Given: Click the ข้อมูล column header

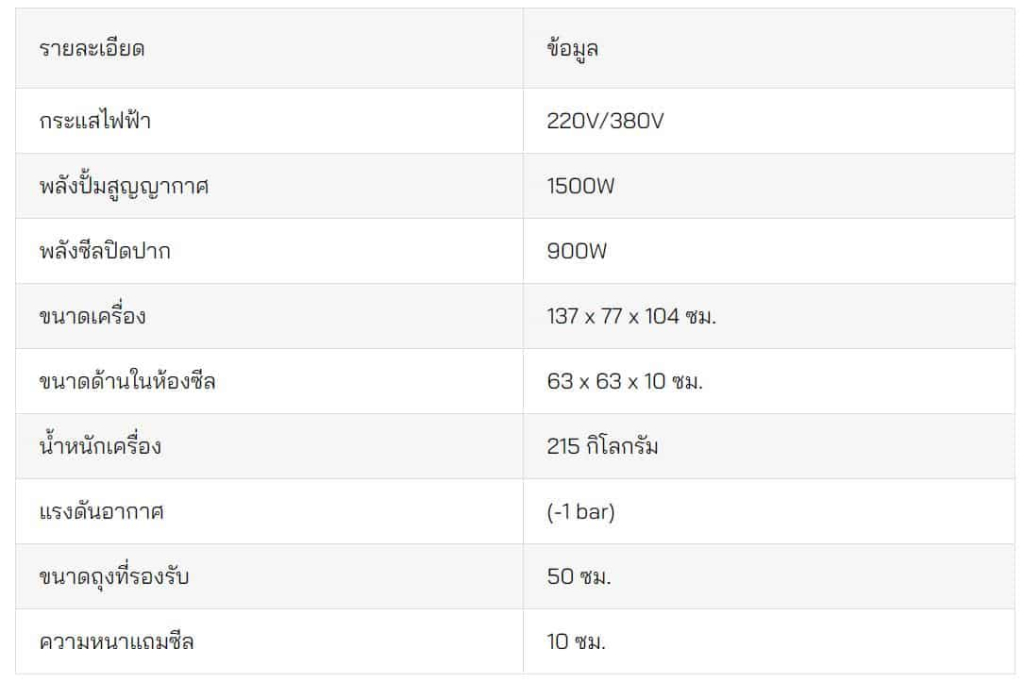Looking at the screenshot, I should coord(769,48).
